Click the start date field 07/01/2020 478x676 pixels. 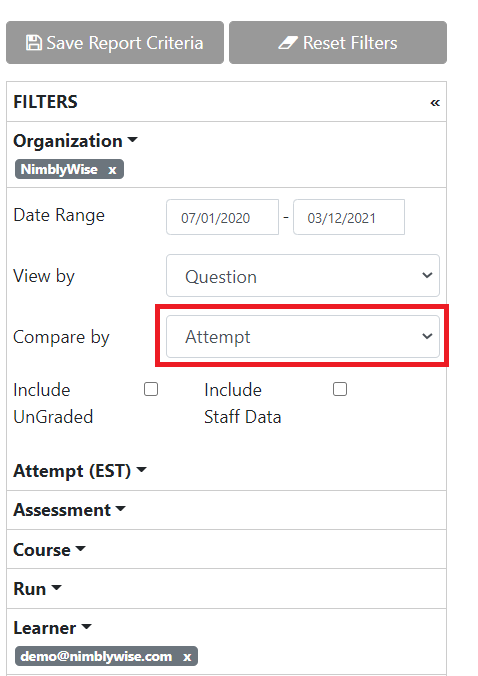tap(222, 217)
